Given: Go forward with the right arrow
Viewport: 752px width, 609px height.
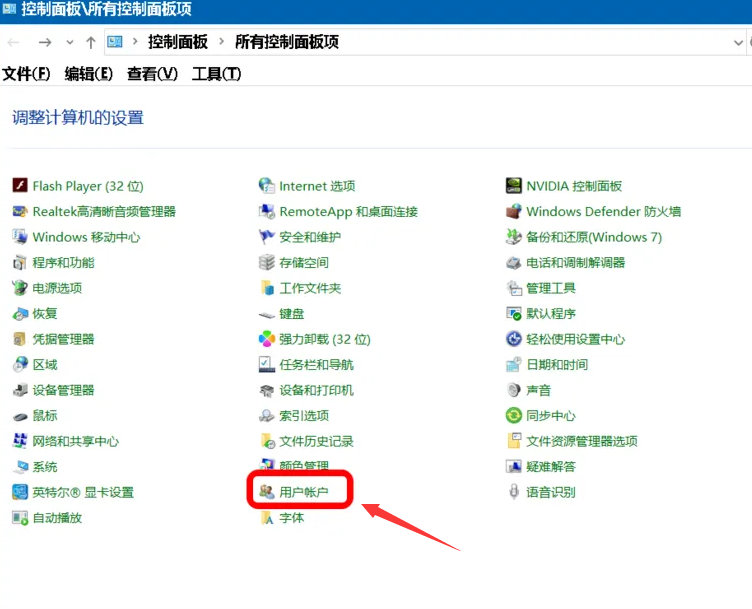Looking at the screenshot, I should click(x=45, y=42).
